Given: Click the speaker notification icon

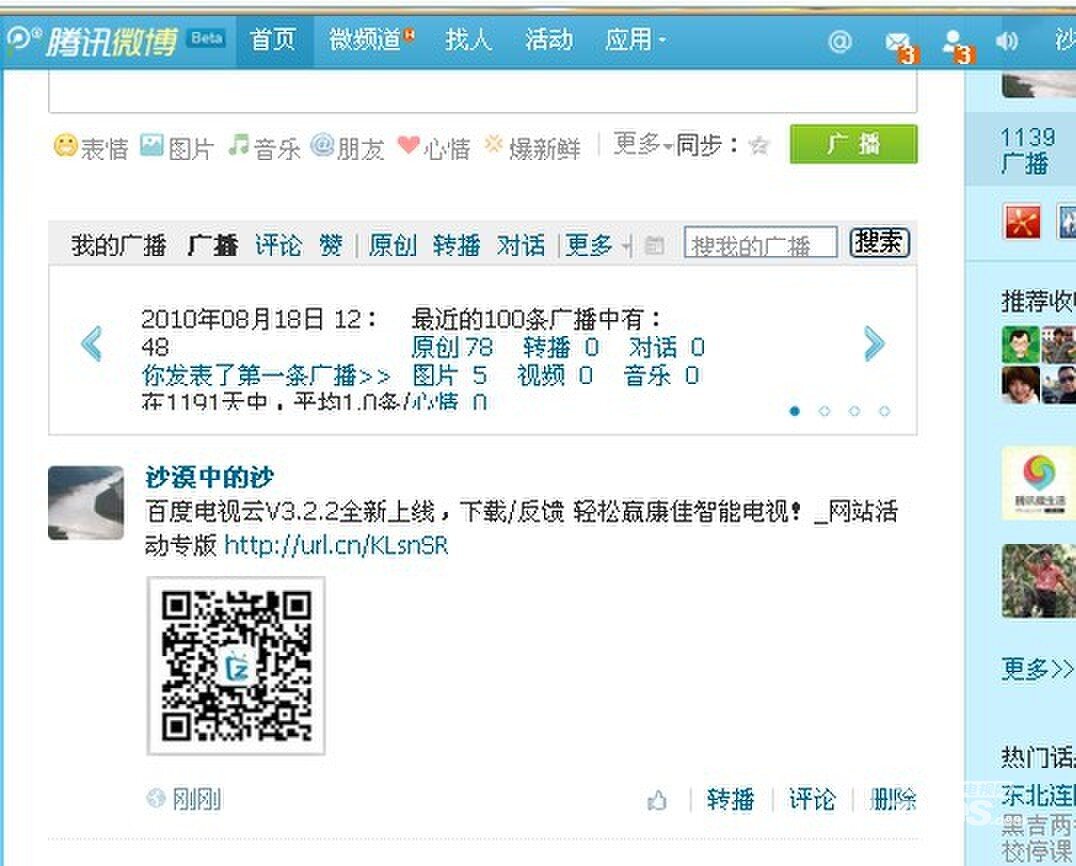Looking at the screenshot, I should coord(1007,41).
